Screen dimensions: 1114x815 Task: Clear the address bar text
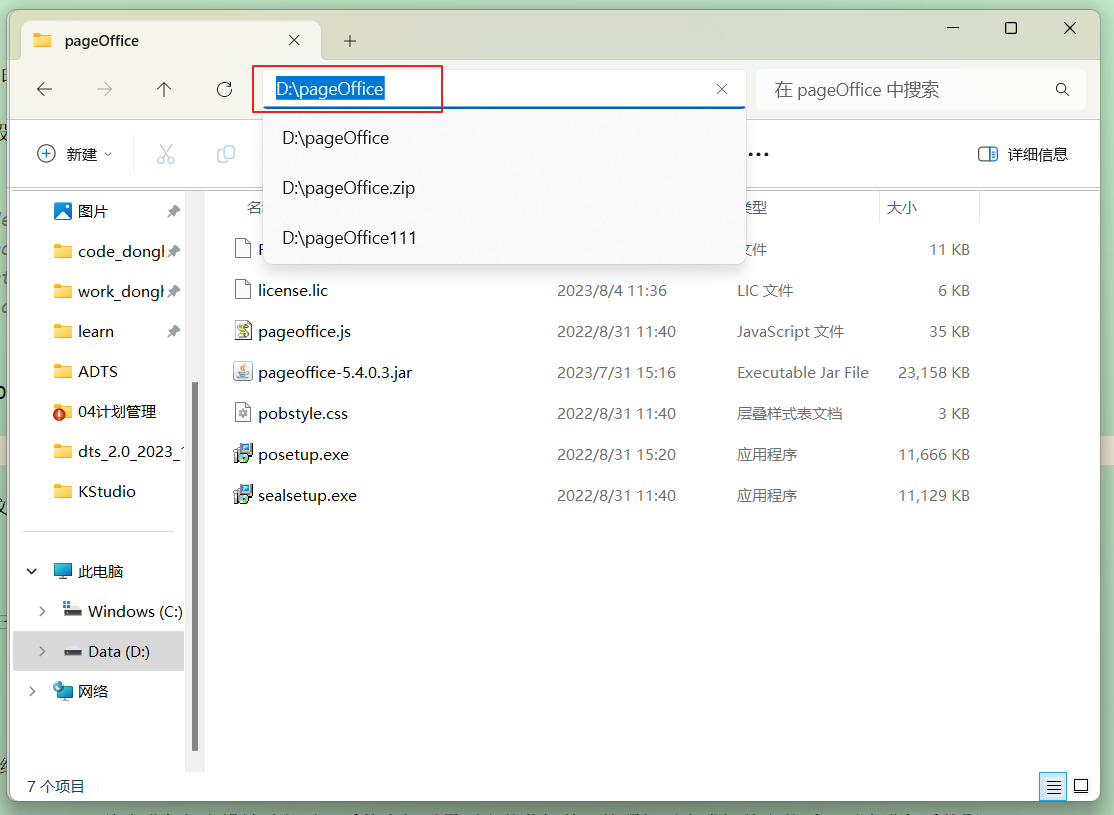(722, 89)
